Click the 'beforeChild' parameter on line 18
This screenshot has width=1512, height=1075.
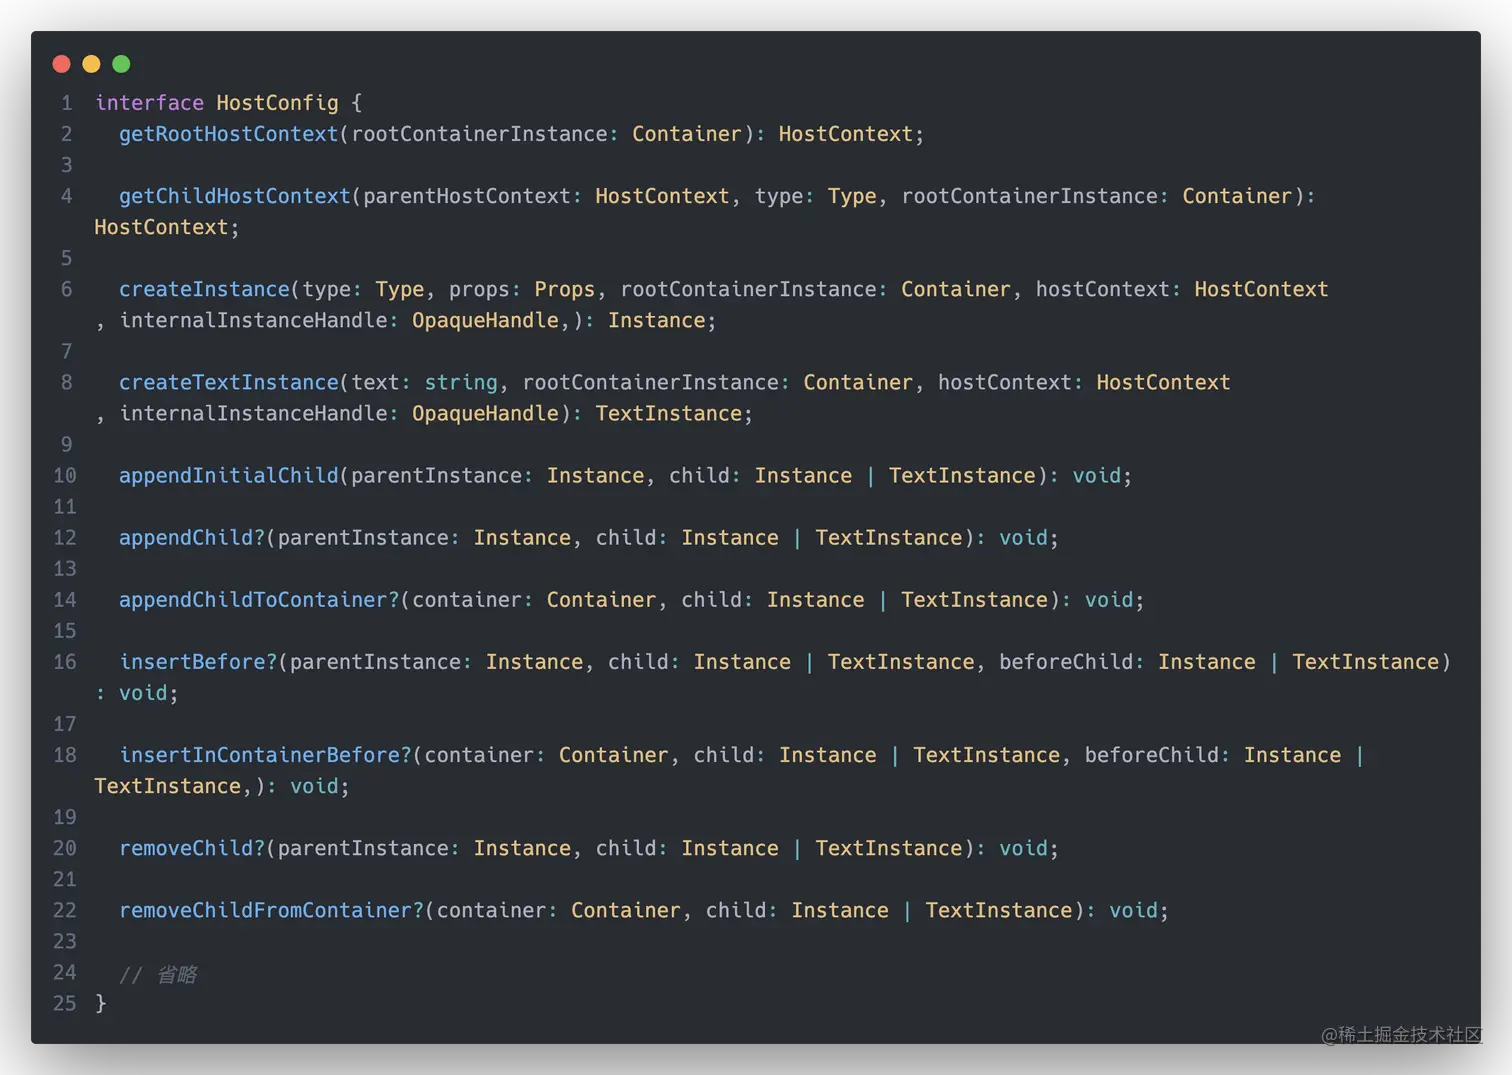click(x=1151, y=754)
